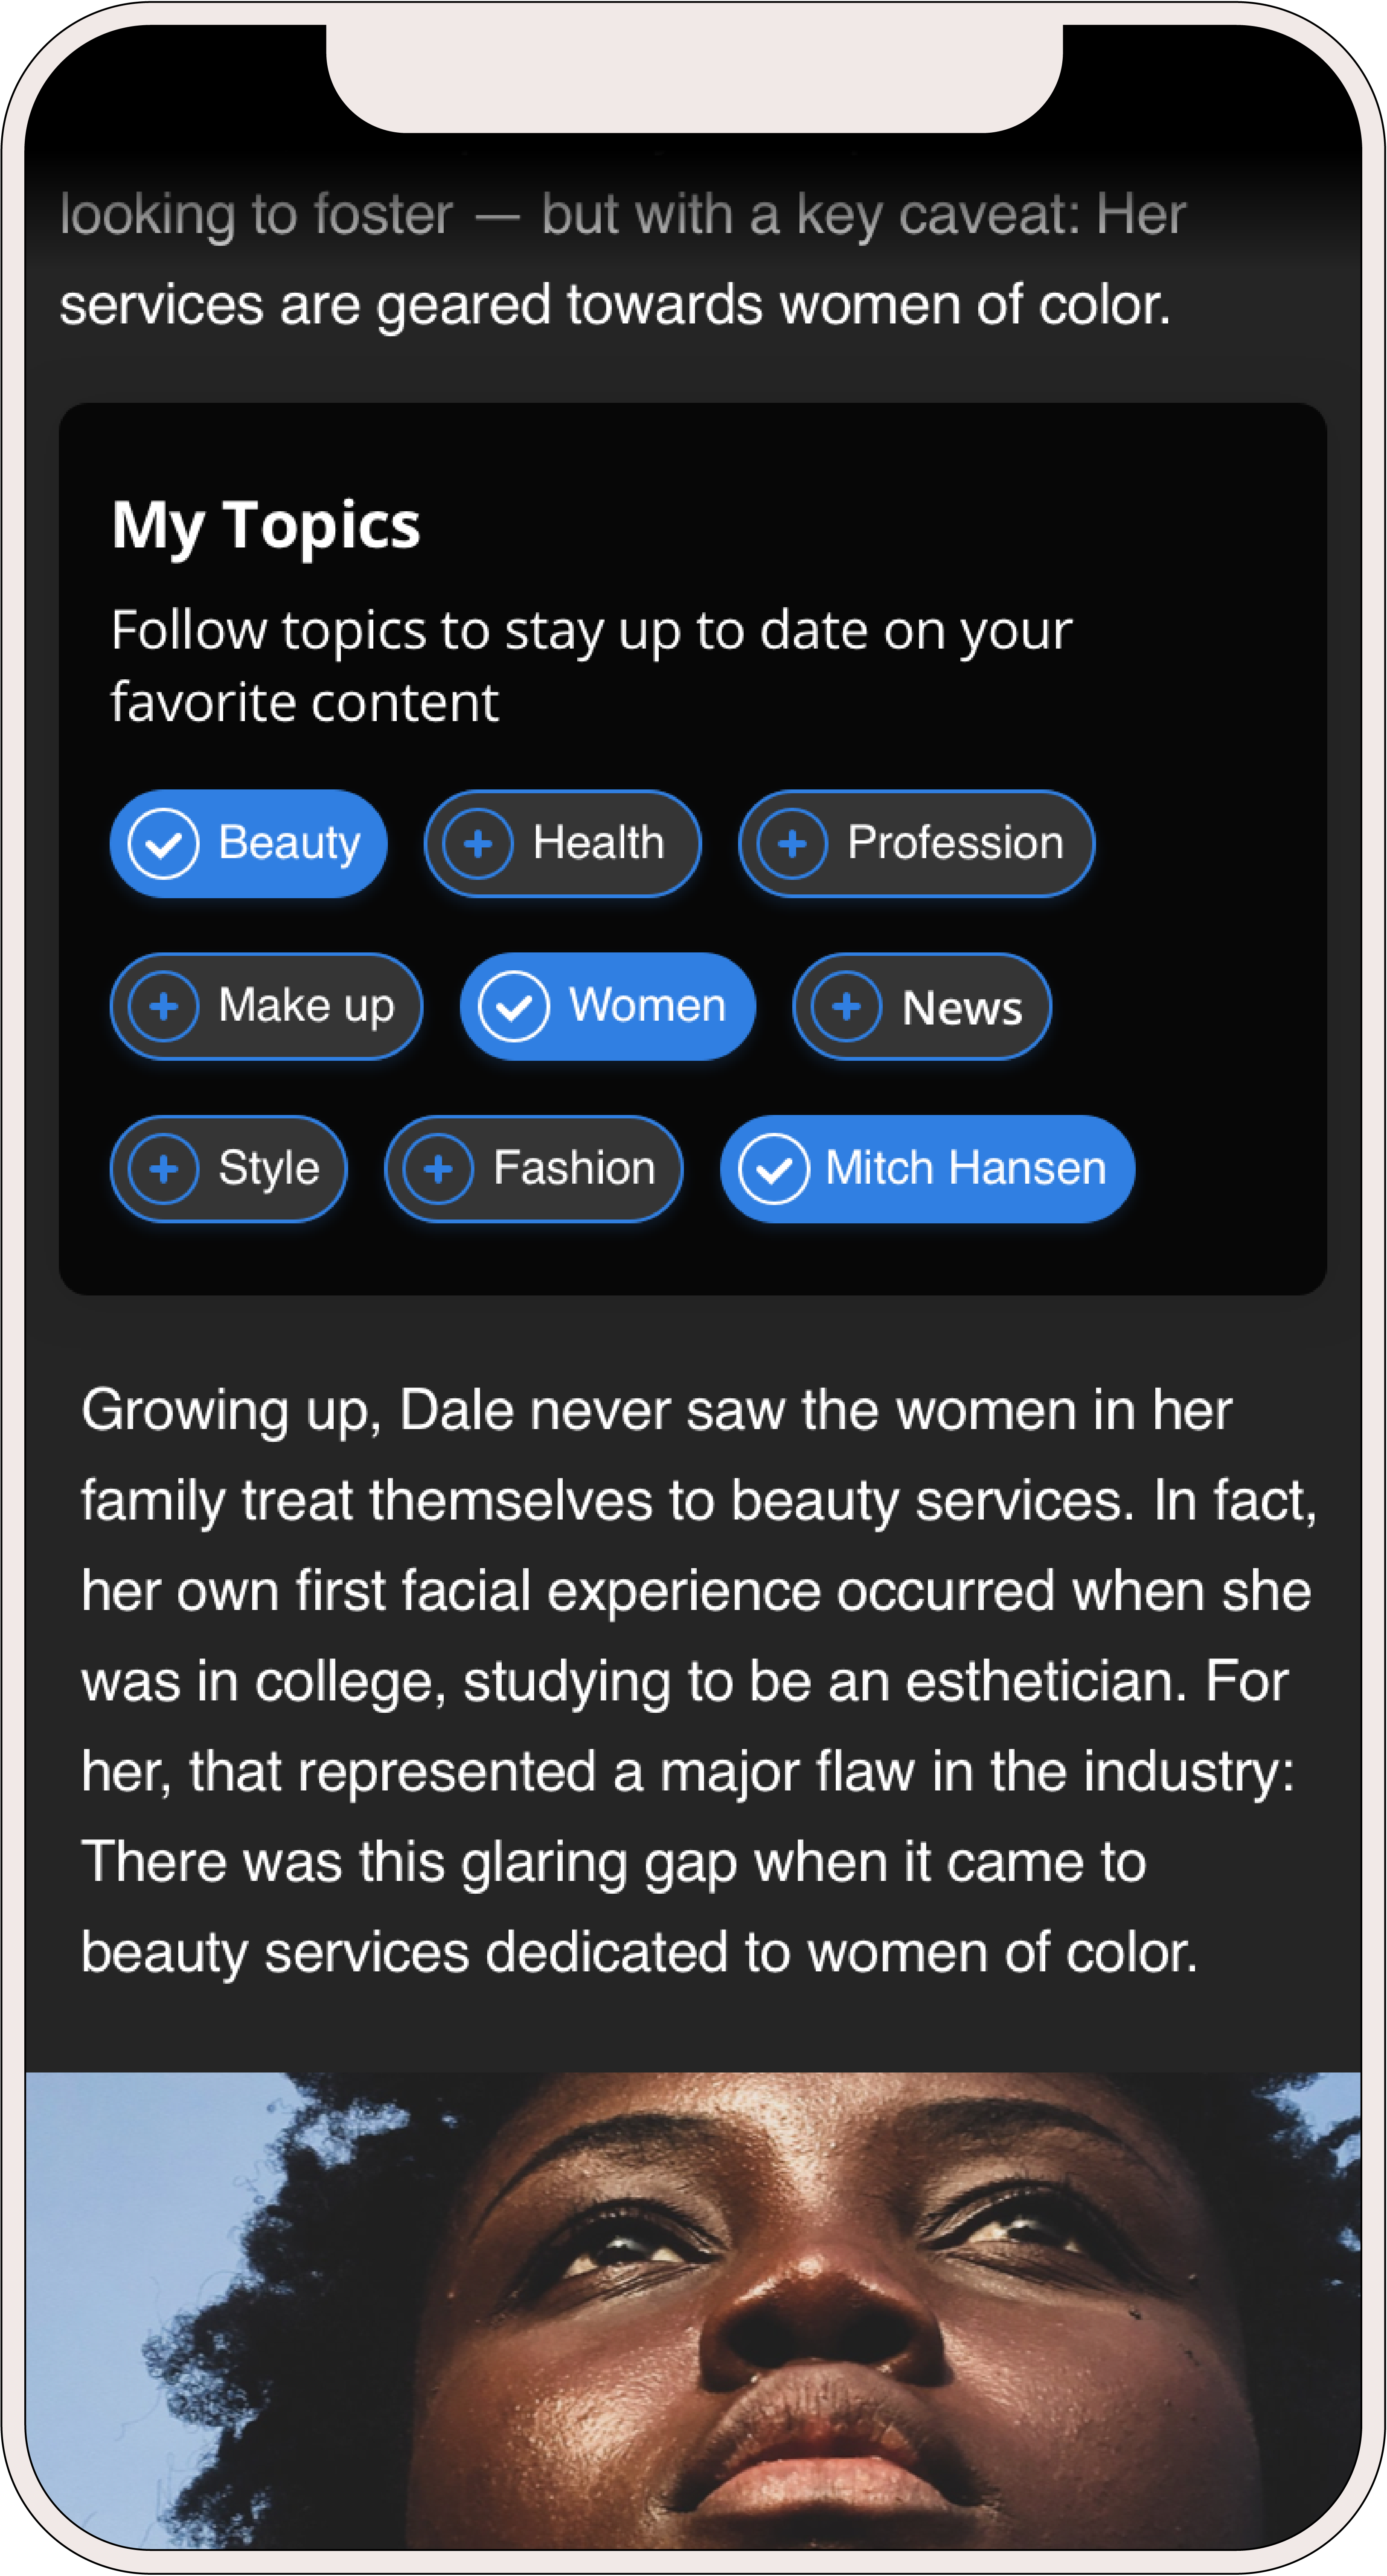Add Fashion to my topics
The image size is (1387, 2576).
click(x=574, y=1168)
